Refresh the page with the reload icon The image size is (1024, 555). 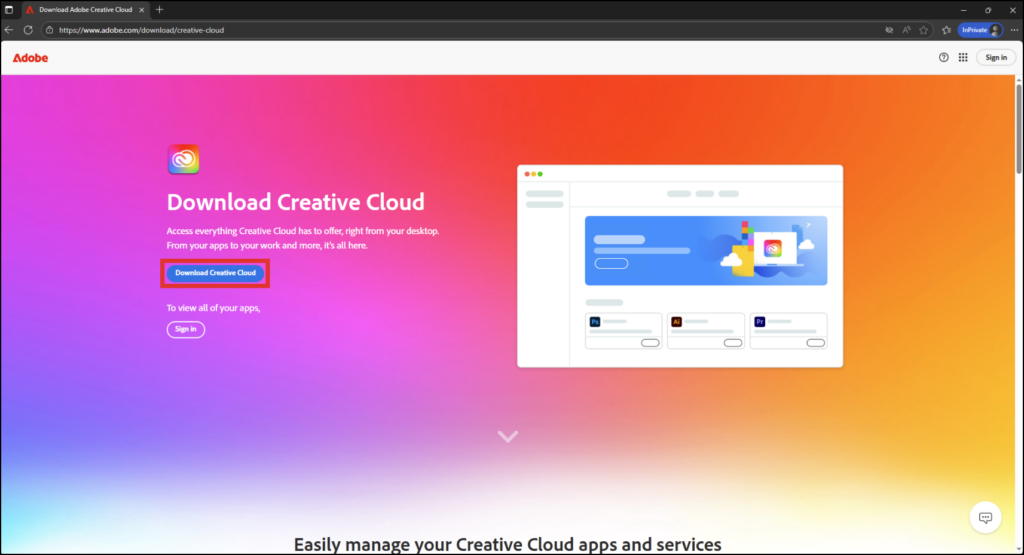[x=28, y=30]
